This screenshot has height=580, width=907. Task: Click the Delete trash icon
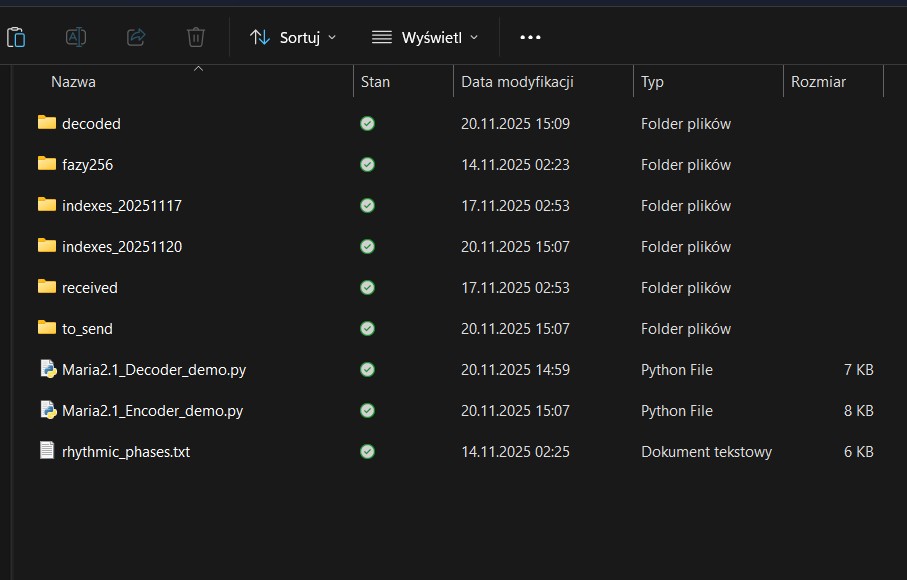tap(196, 37)
